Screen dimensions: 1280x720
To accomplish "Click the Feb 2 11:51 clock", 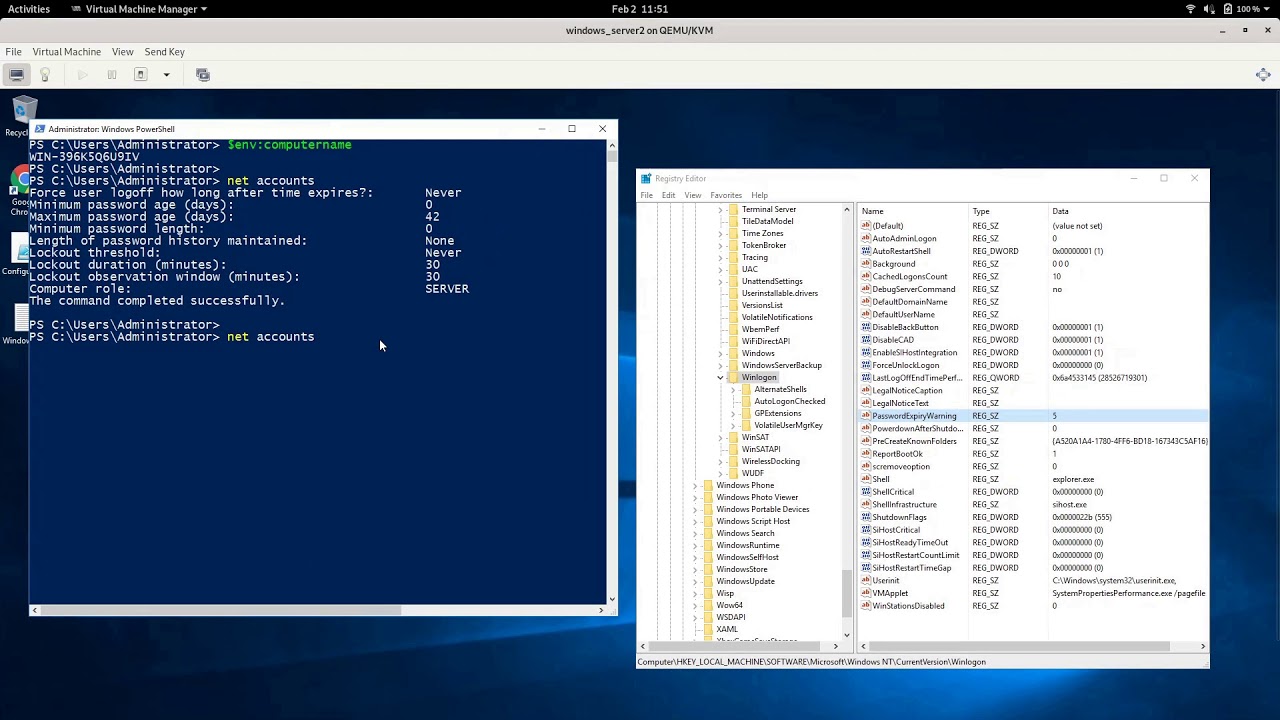I will point(639,9).
